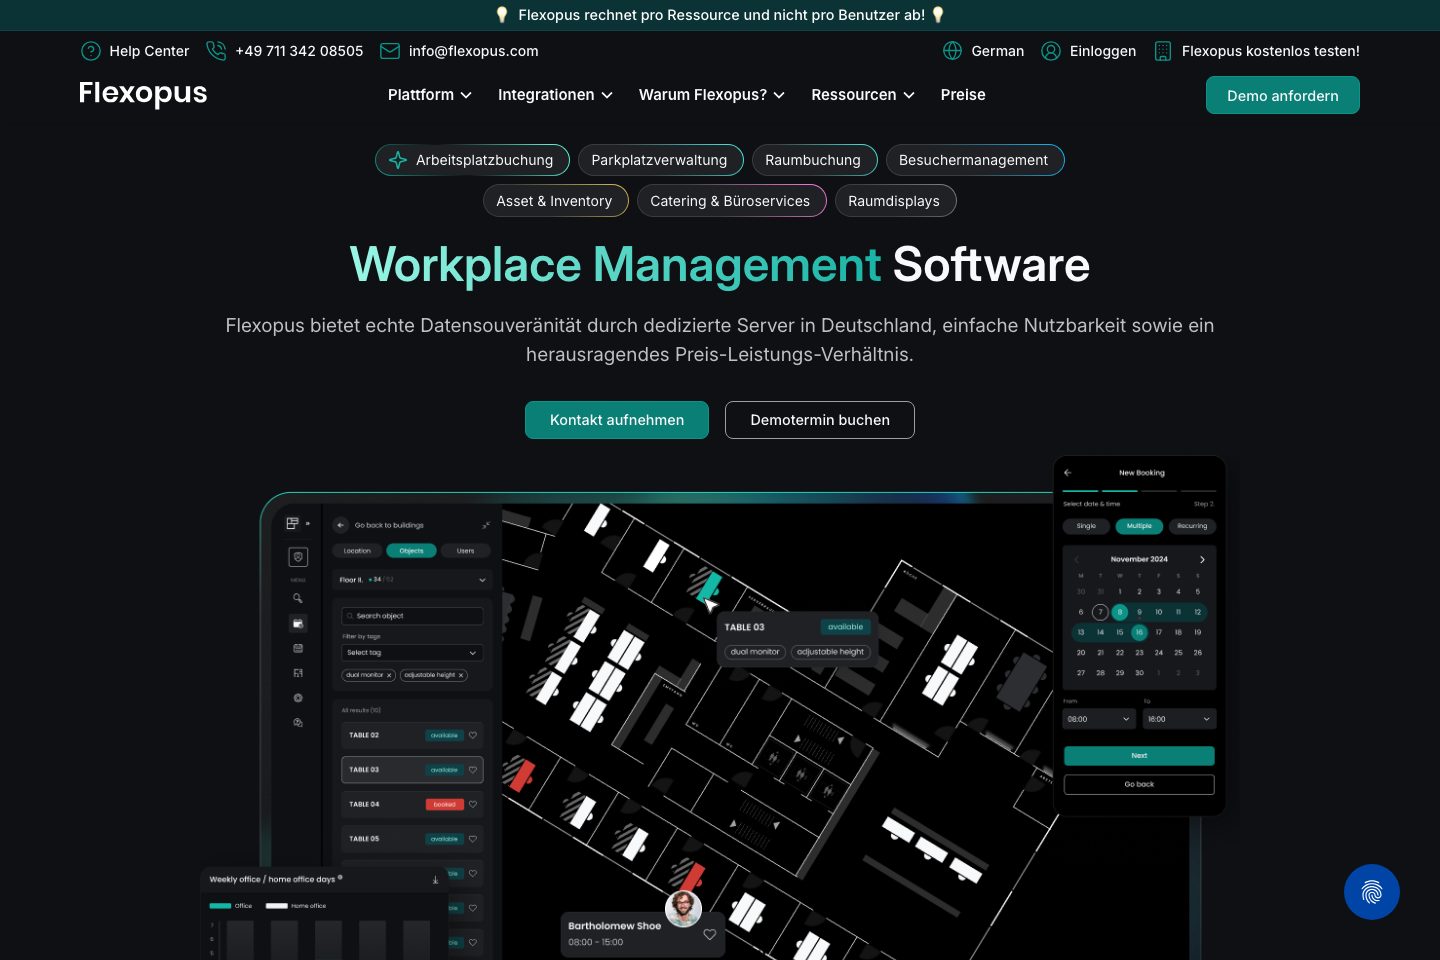
Task: Select the Single booking option
Action: tap(1086, 526)
